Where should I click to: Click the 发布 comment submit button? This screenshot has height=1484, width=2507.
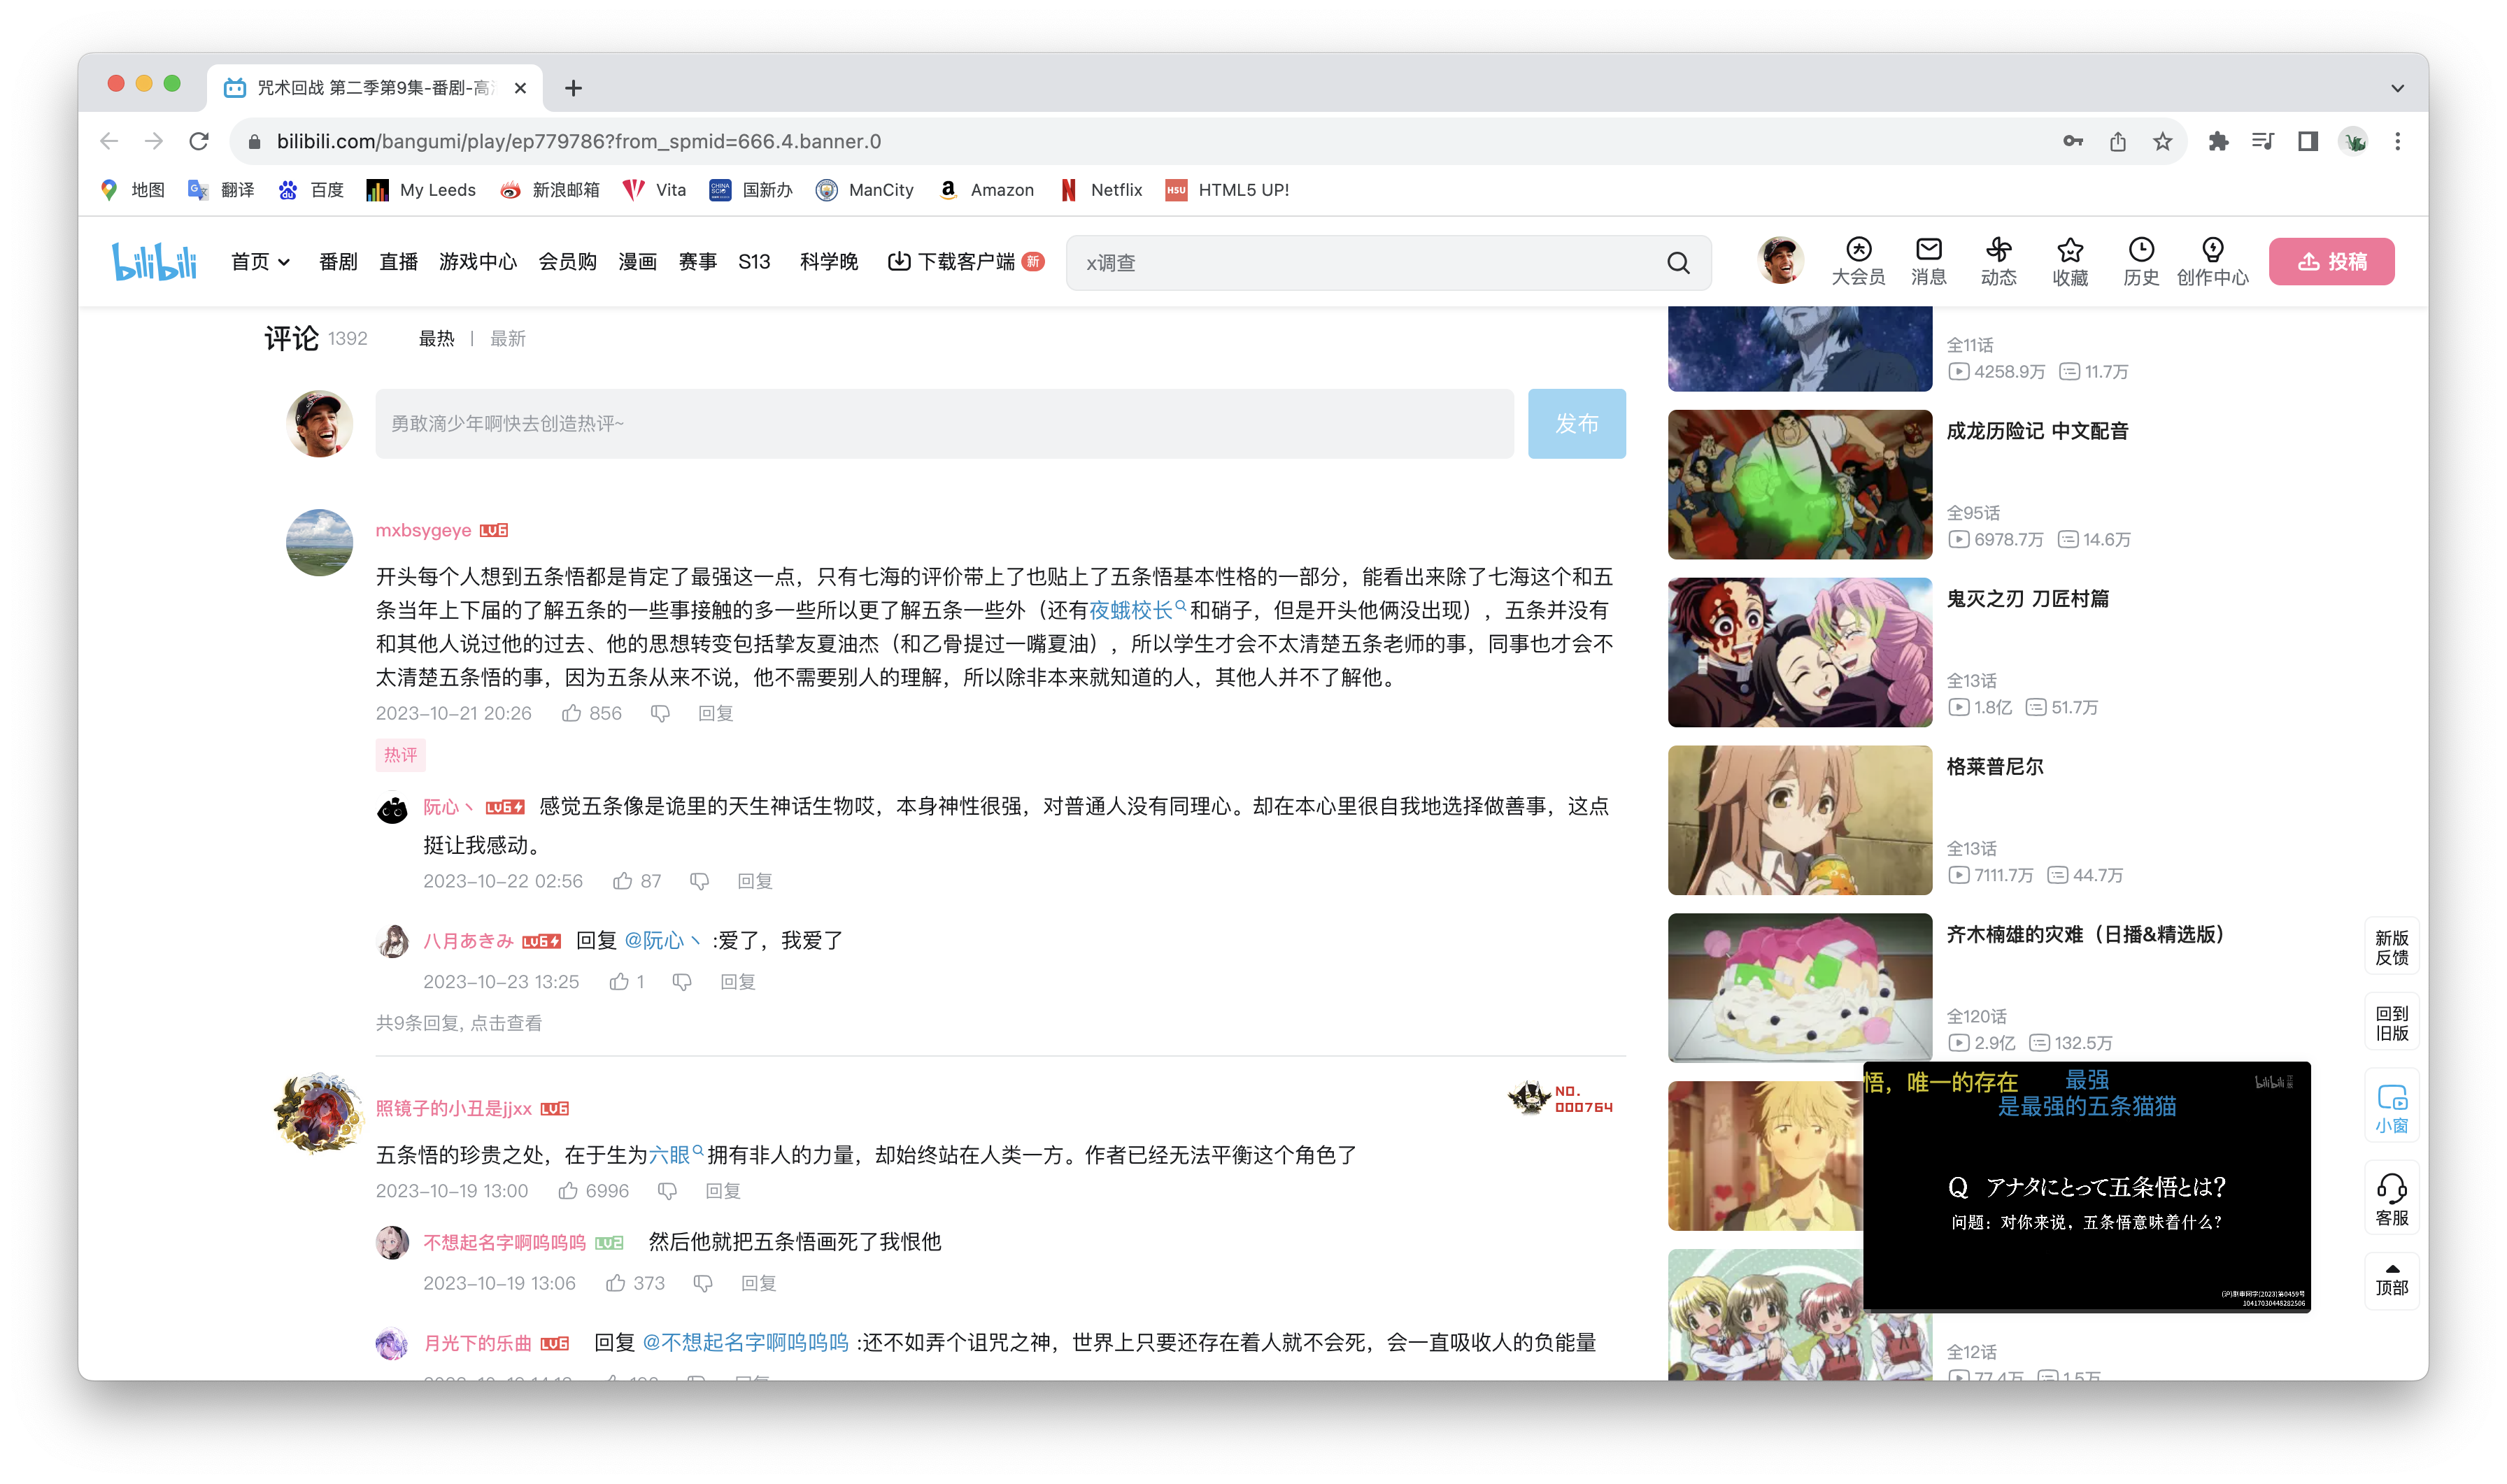1575,424
